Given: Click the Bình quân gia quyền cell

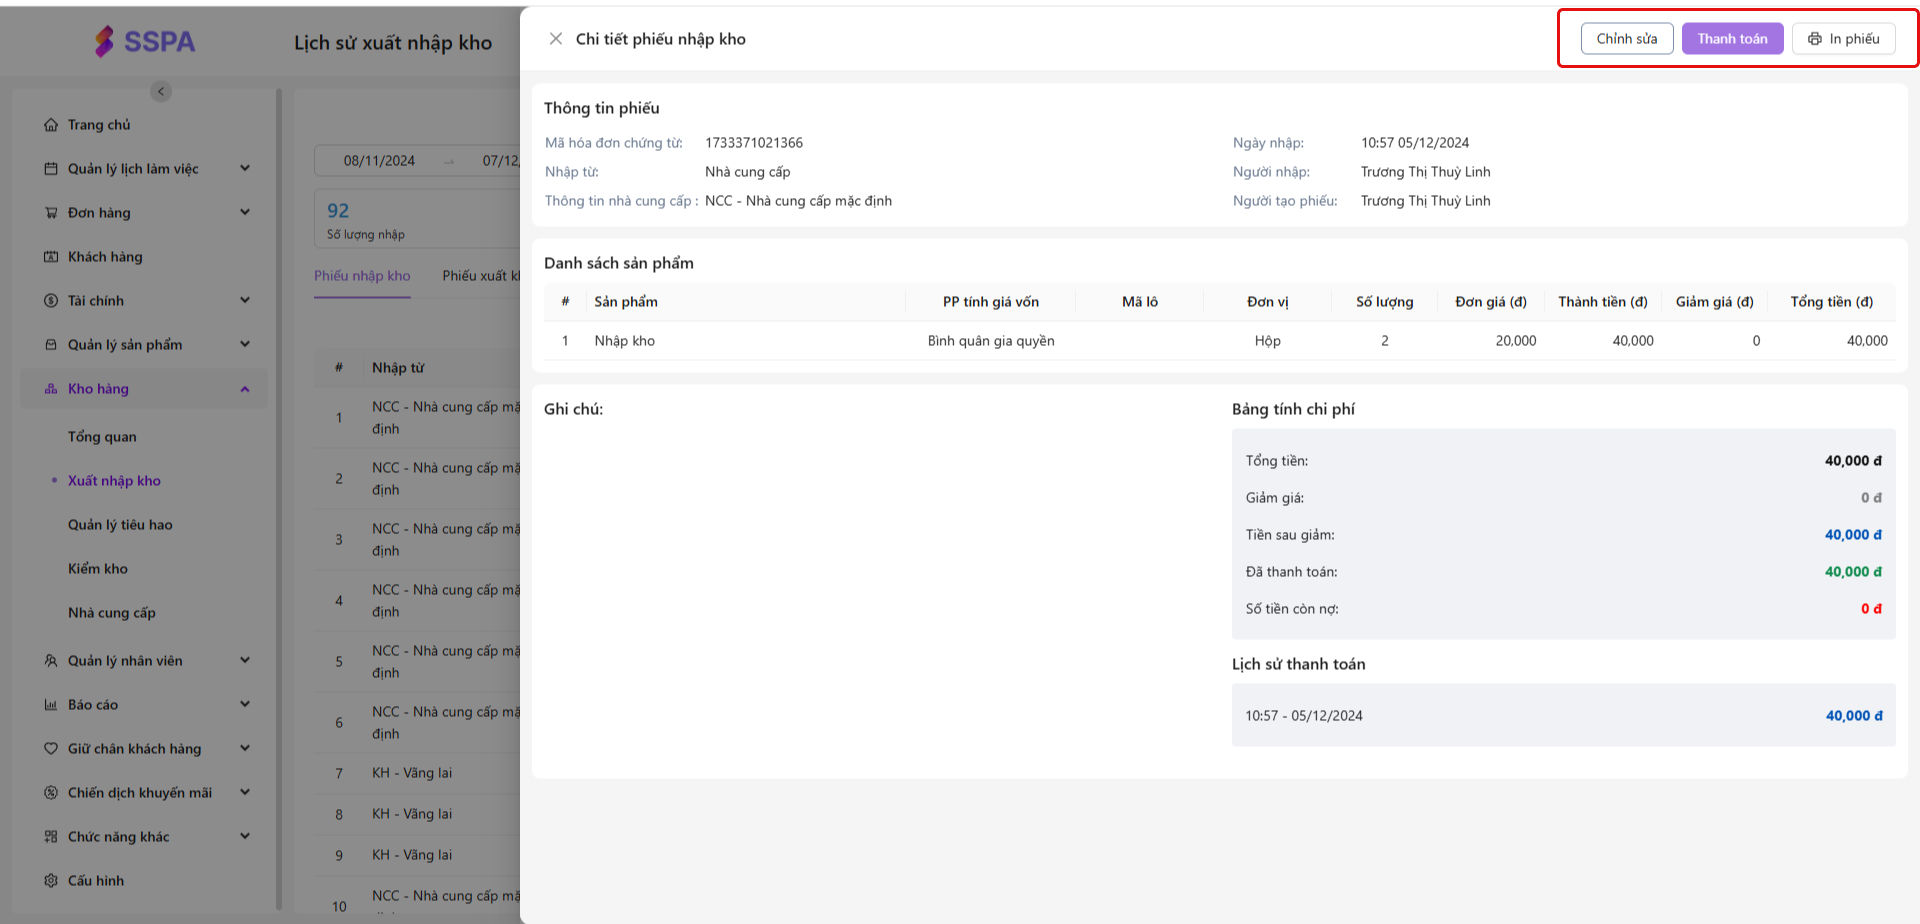Looking at the screenshot, I should click(990, 341).
